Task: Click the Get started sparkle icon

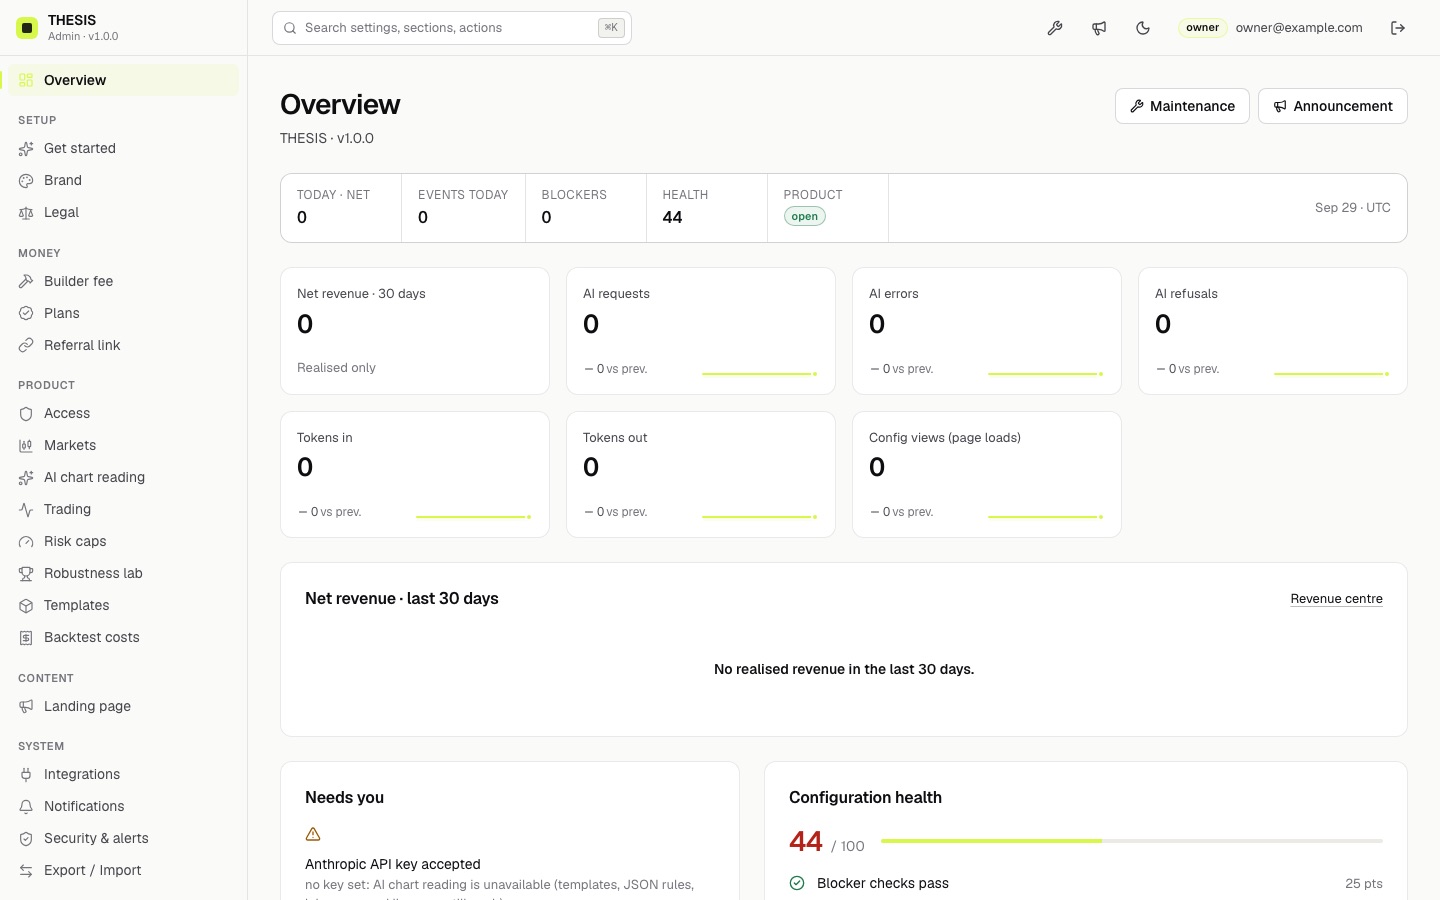Action: click(x=26, y=149)
